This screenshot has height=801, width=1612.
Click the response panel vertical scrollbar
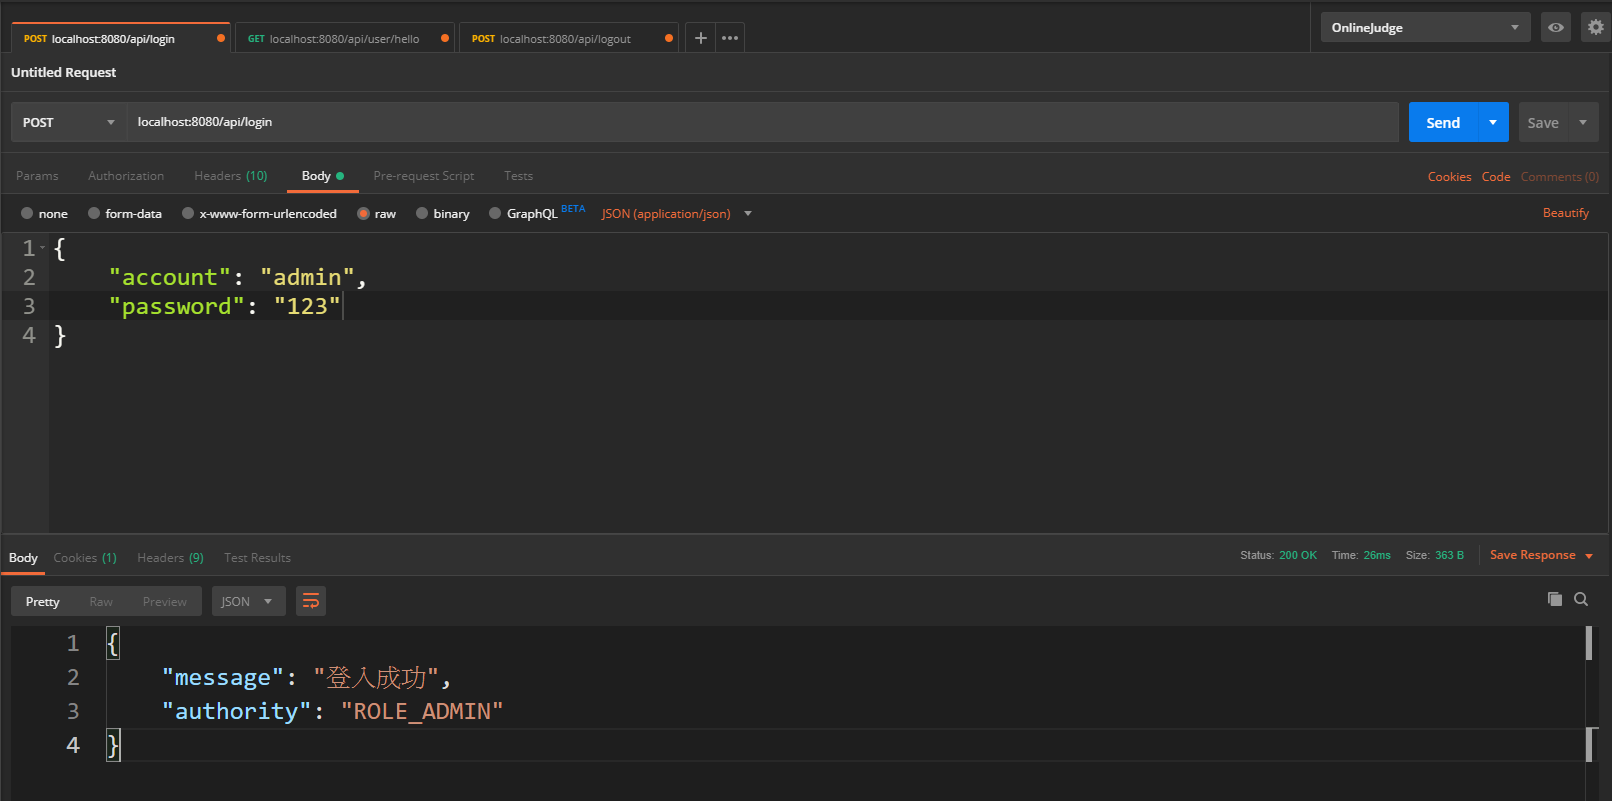(x=1589, y=644)
